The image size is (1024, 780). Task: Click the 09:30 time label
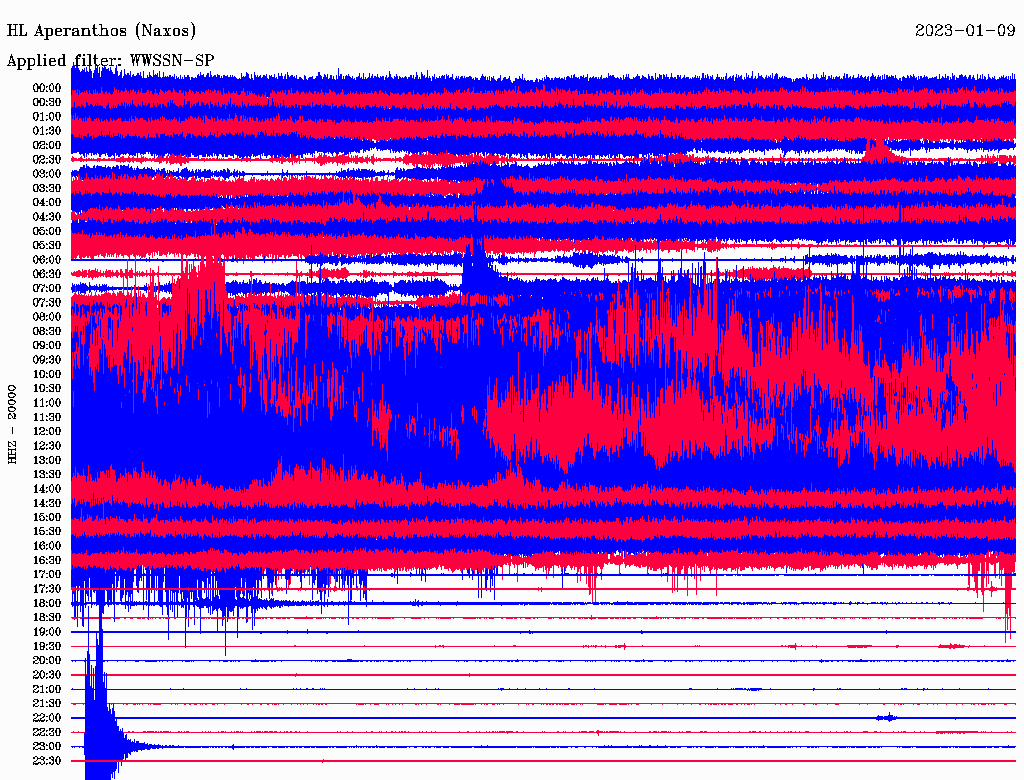[47, 360]
